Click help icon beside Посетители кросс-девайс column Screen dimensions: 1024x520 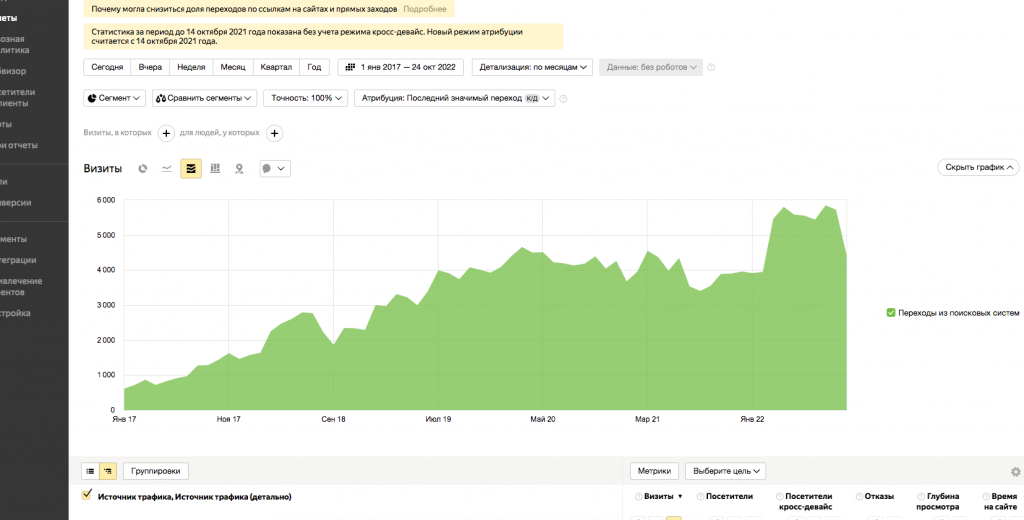pos(780,496)
